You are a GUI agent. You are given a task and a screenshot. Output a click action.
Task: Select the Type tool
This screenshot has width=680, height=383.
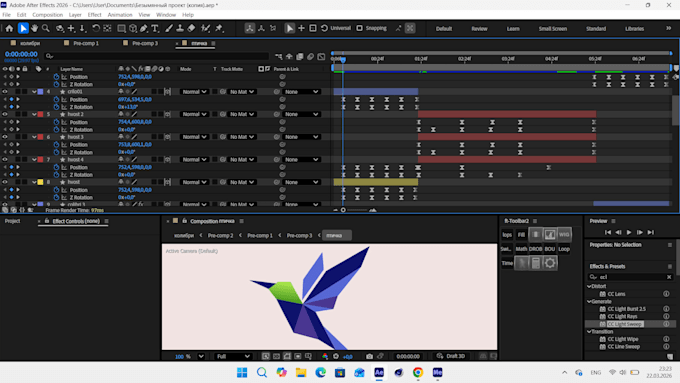tap(155, 29)
